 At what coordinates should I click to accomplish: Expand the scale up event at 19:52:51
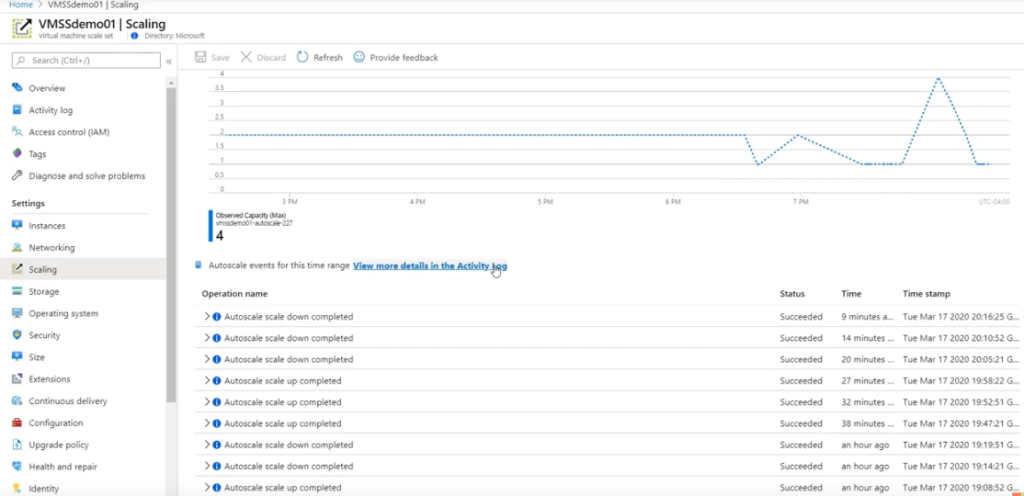207,402
